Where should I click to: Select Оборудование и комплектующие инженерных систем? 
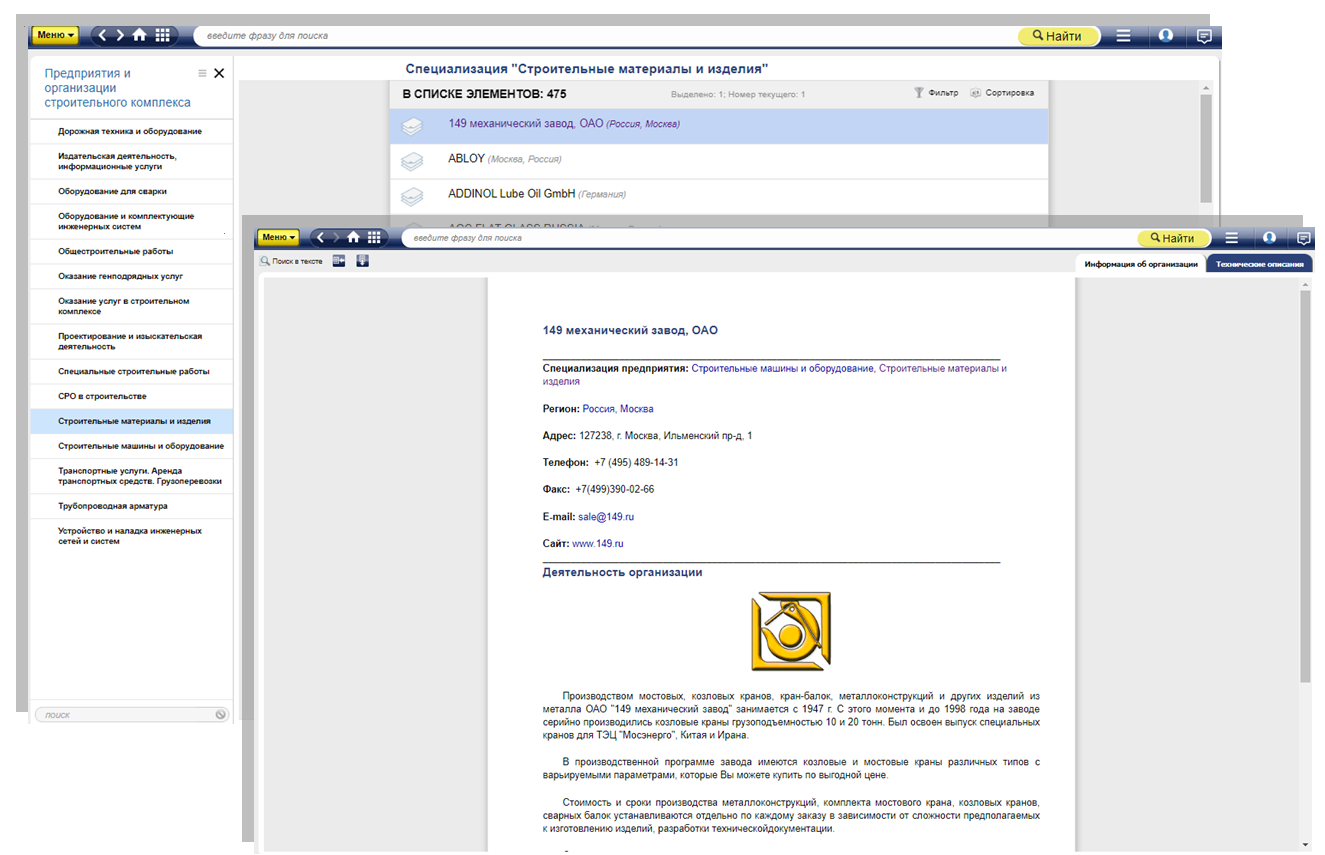tap(131, 221)
